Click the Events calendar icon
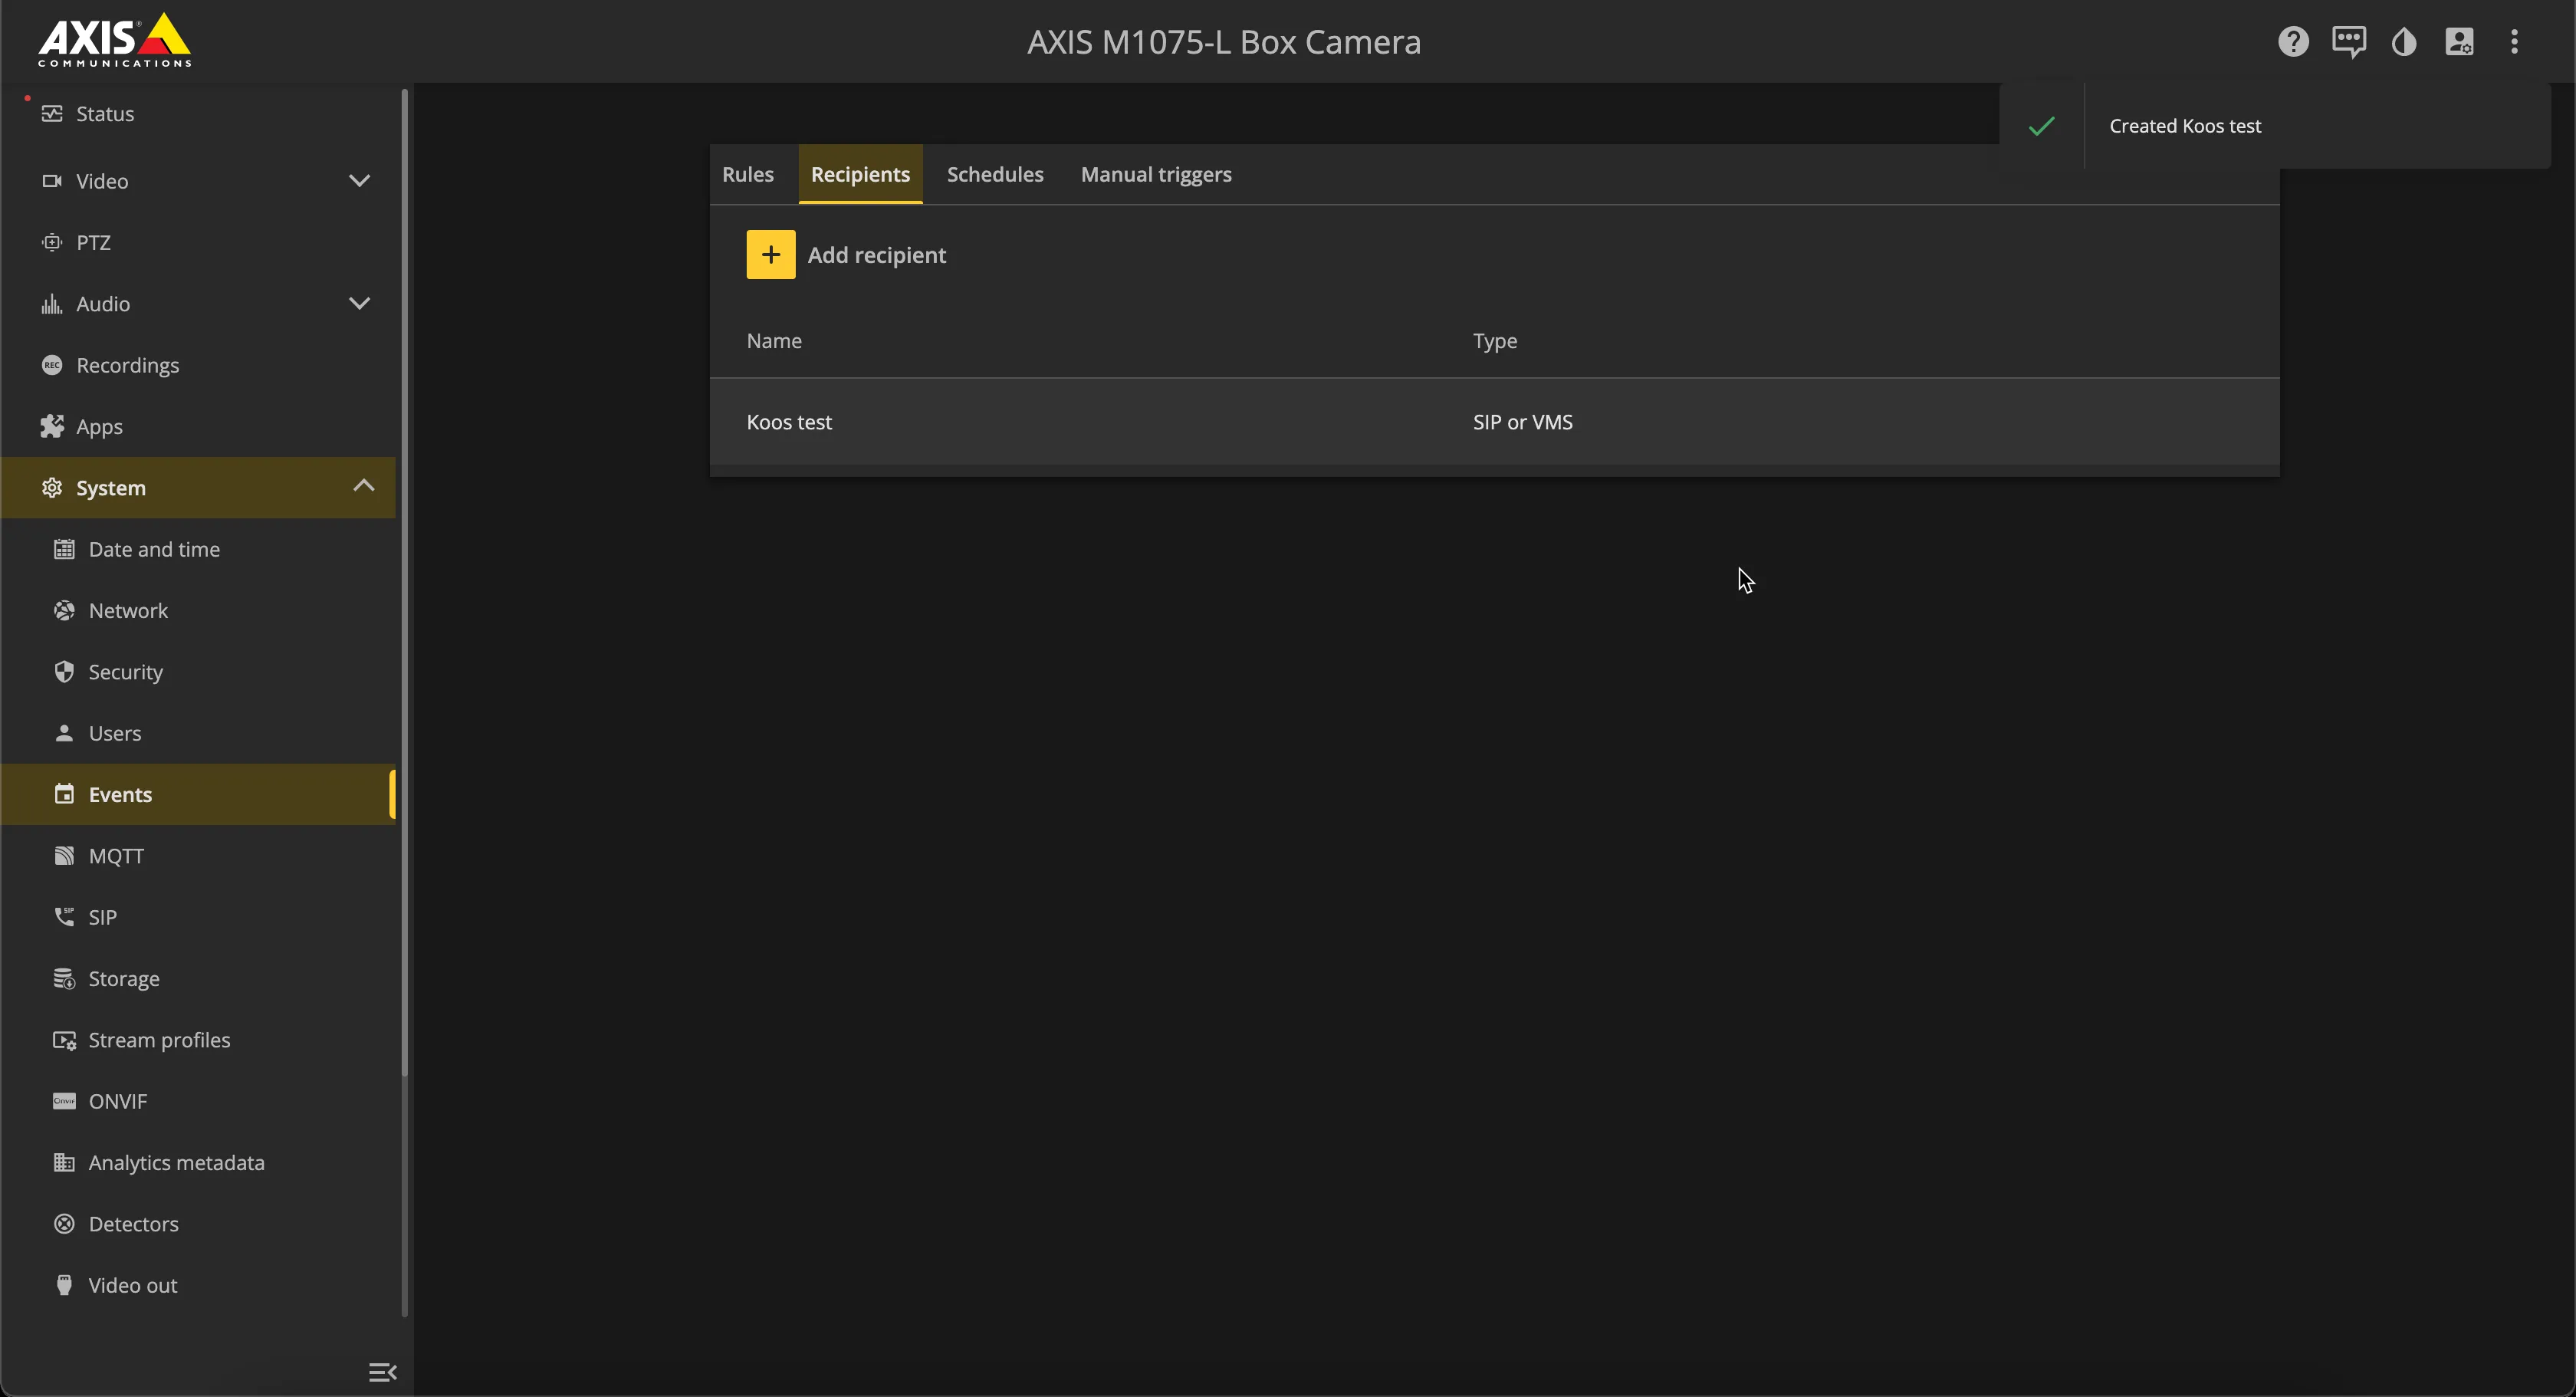The width and height of the screenshot is (2576, 1397). pos(64,794)
